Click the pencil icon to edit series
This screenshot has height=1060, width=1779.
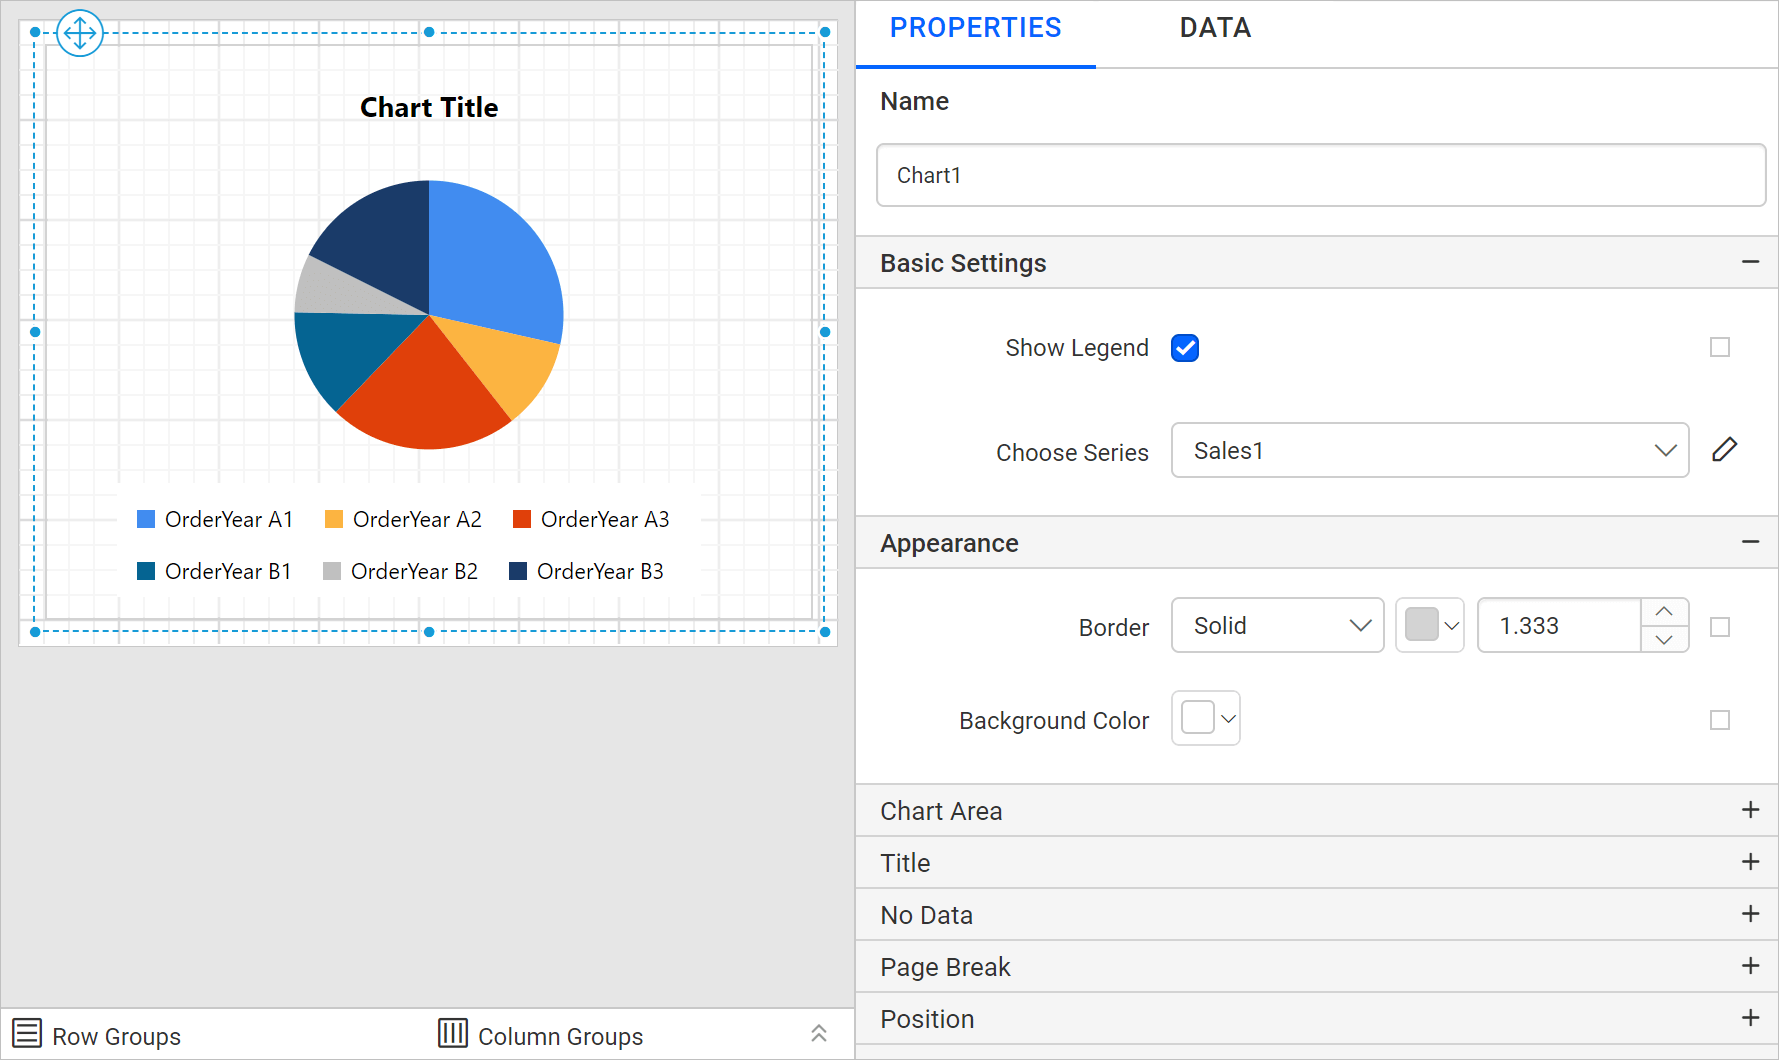(x=1724, y=450)
